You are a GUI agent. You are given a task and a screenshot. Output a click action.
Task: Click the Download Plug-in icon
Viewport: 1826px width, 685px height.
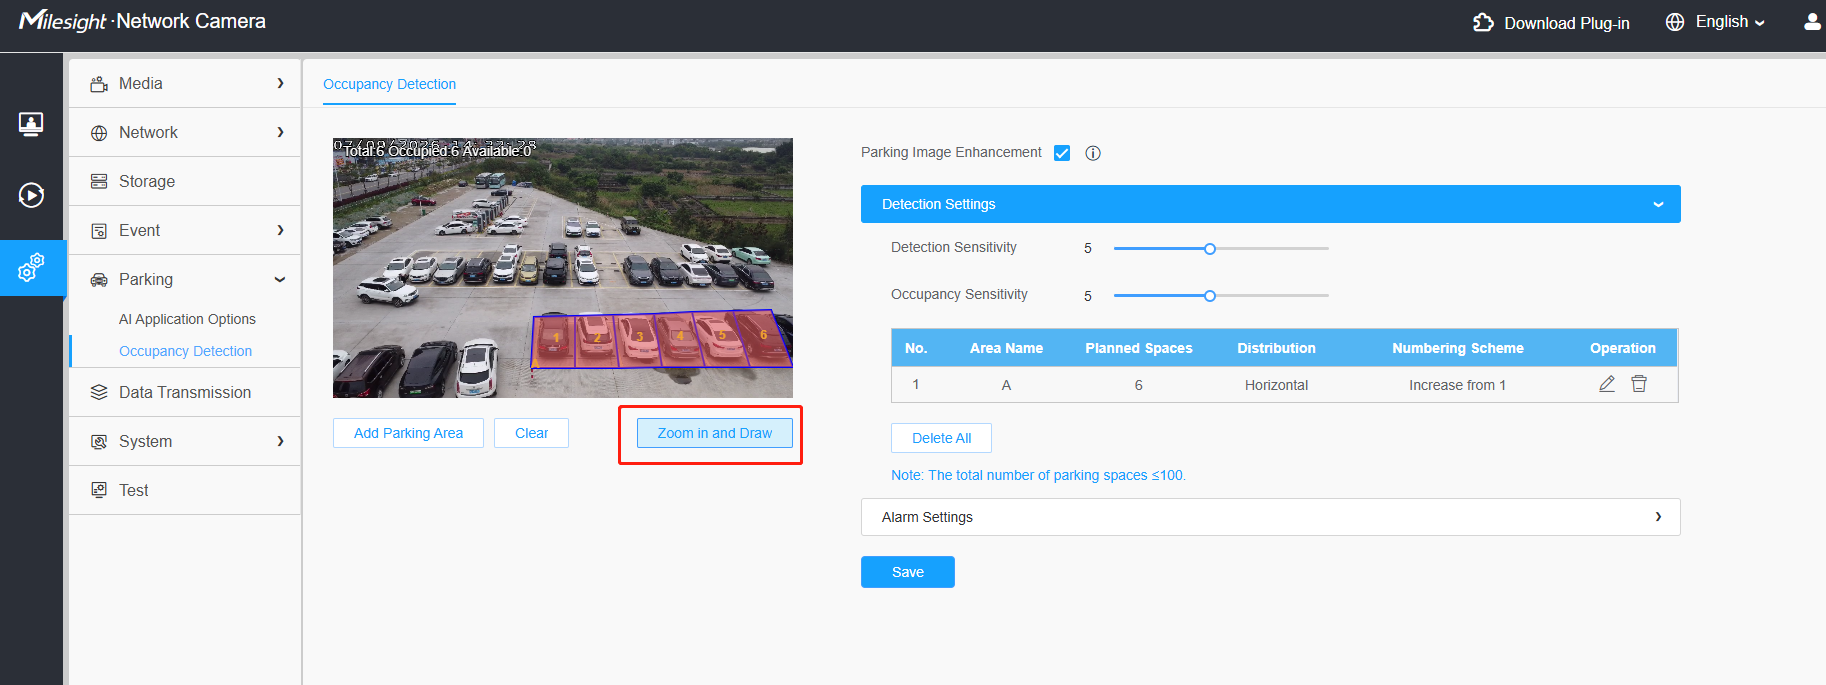tap(1483, 22)
